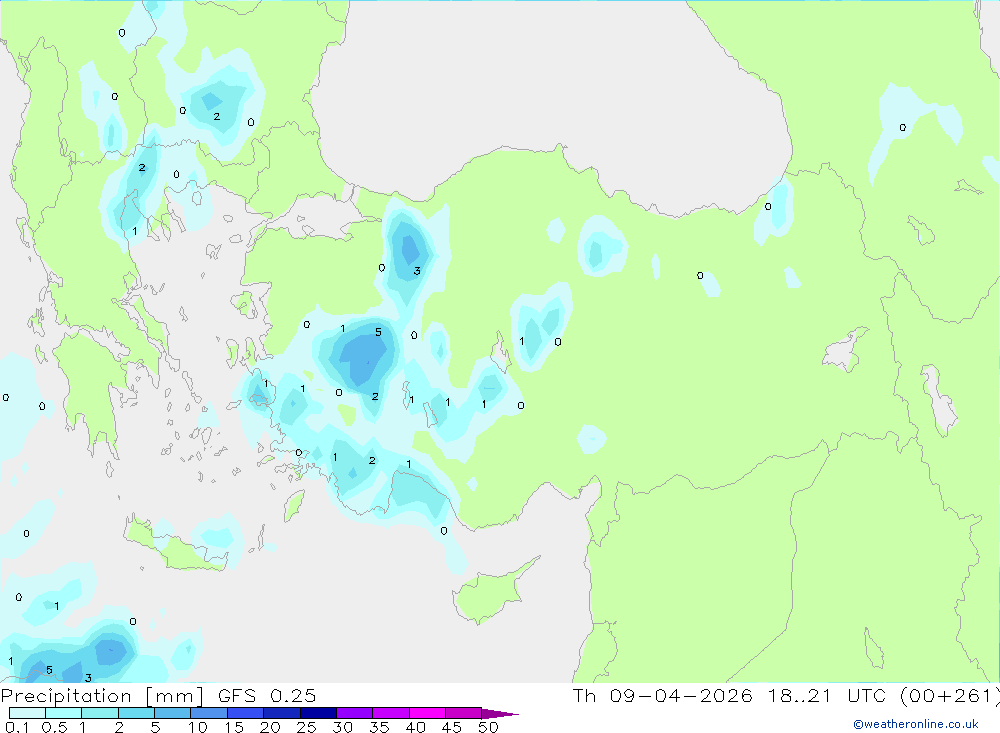This screenshot has height=733, width=1000.
Task: Select the 35–40 mm legend swatch
Action: pyautogui.click(x=391, y=713)
